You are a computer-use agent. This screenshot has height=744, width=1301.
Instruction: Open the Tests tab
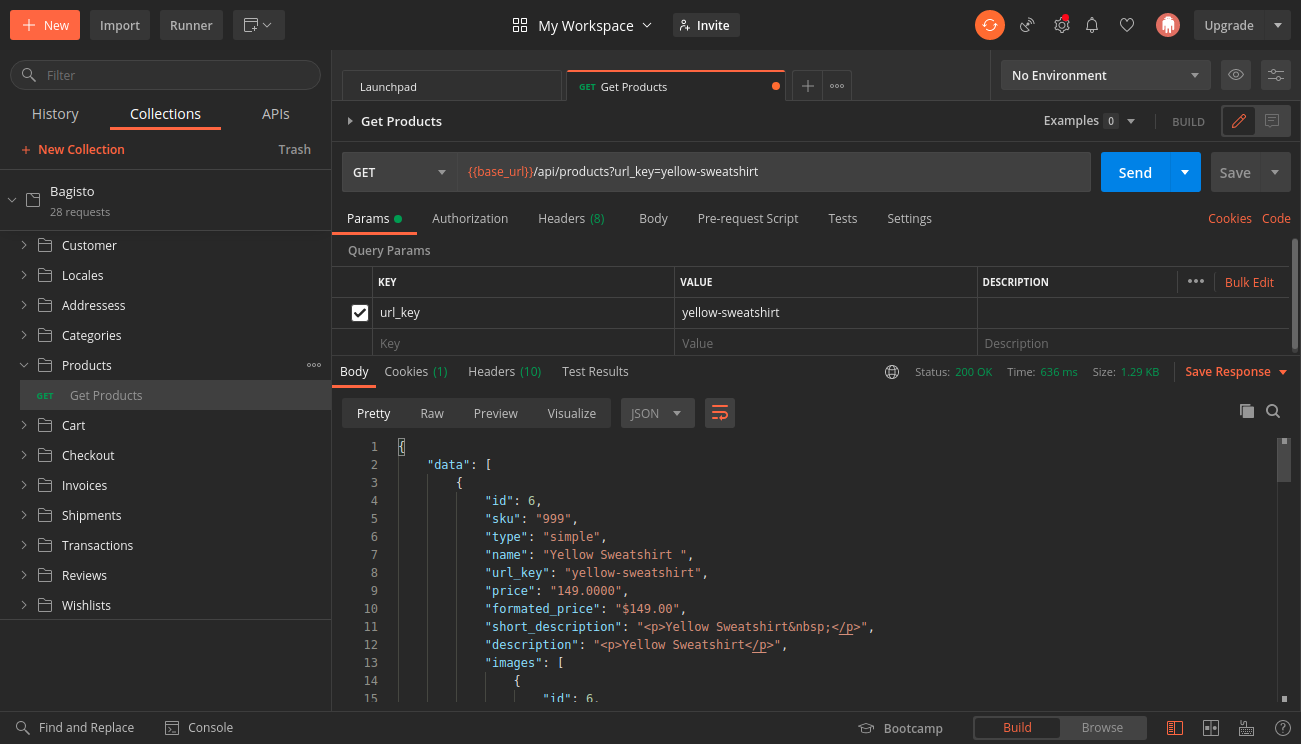(x=843, y=218)
